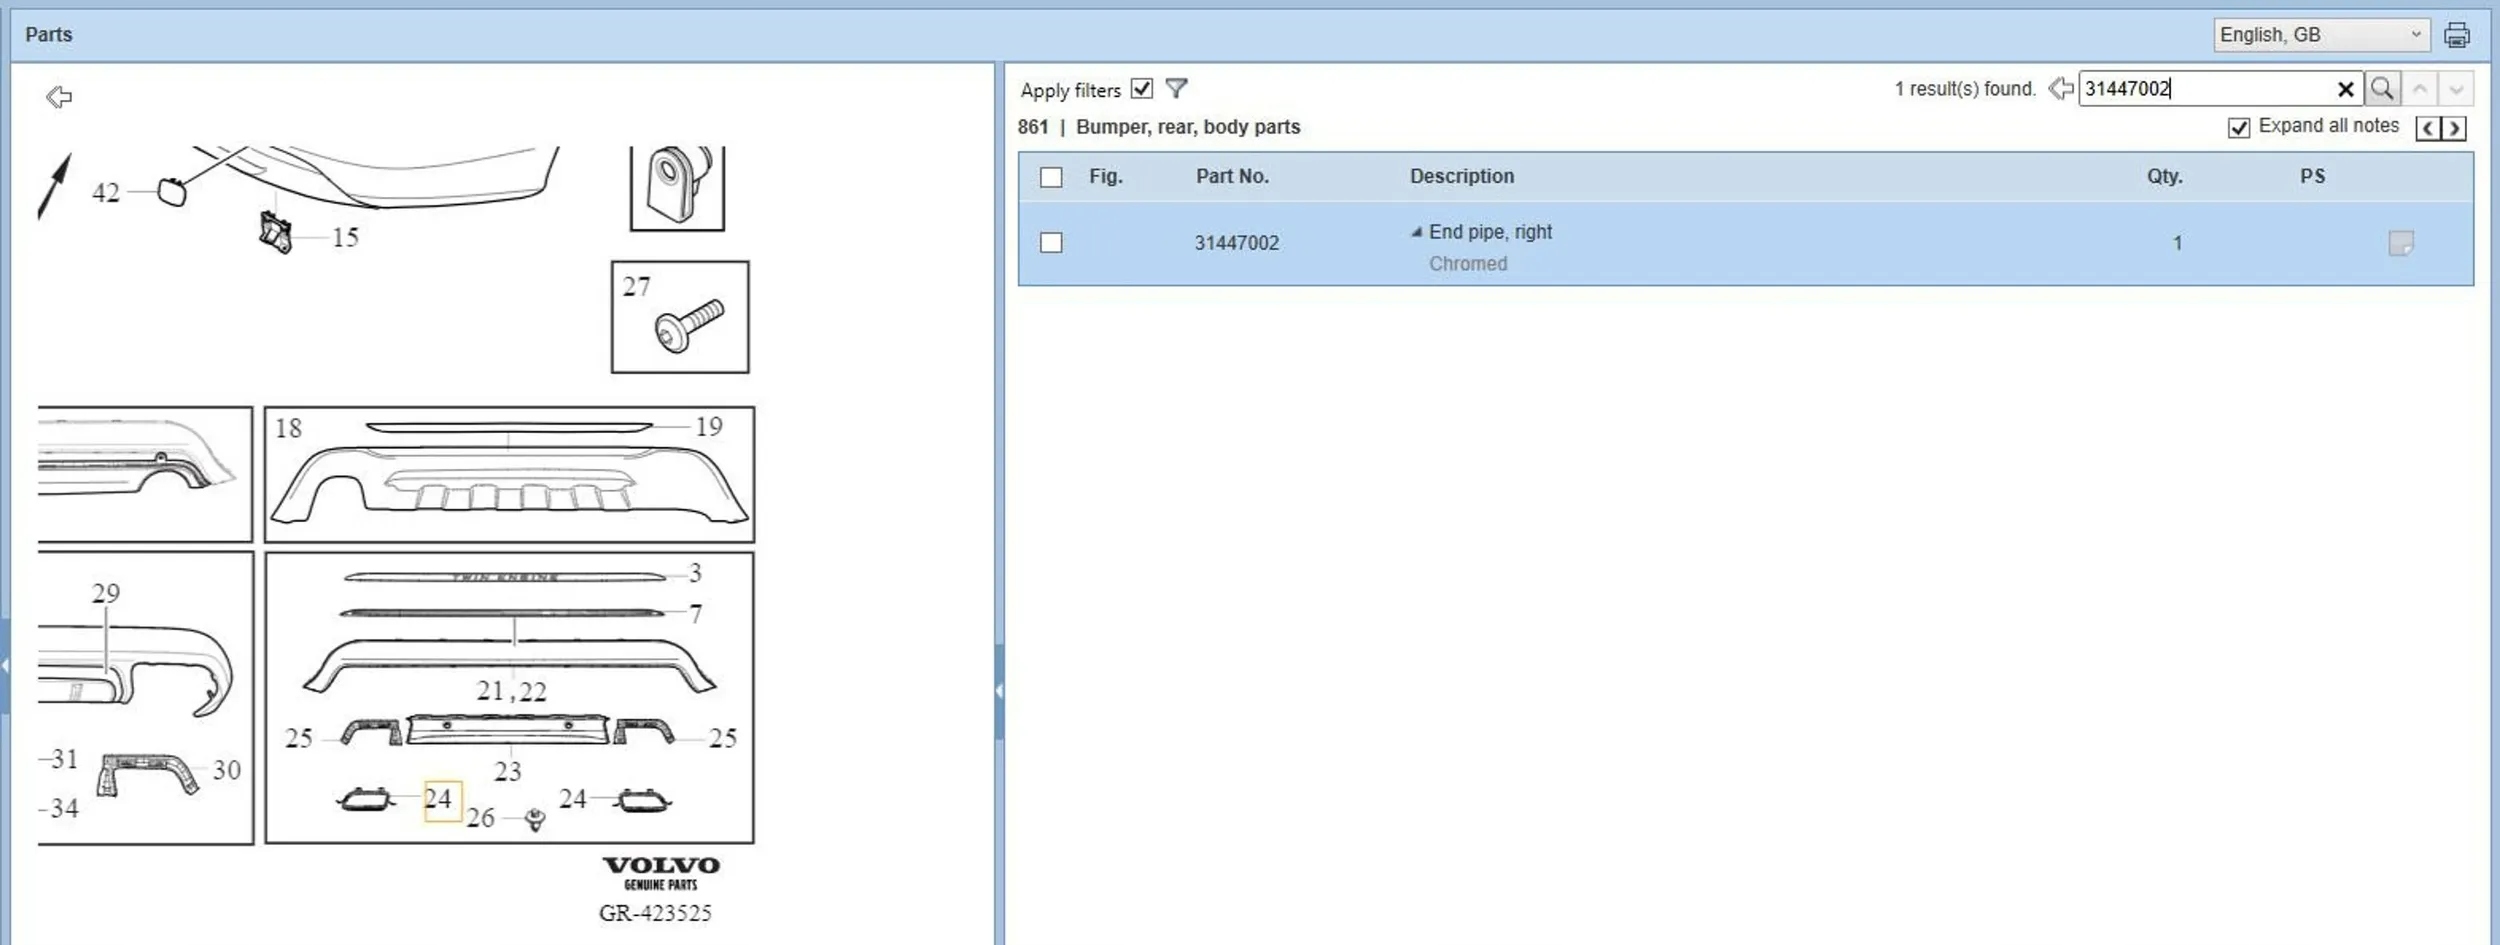
Task: Select callout 15 in the diagram
Action: pyautogui.click(x=345, y=237)
